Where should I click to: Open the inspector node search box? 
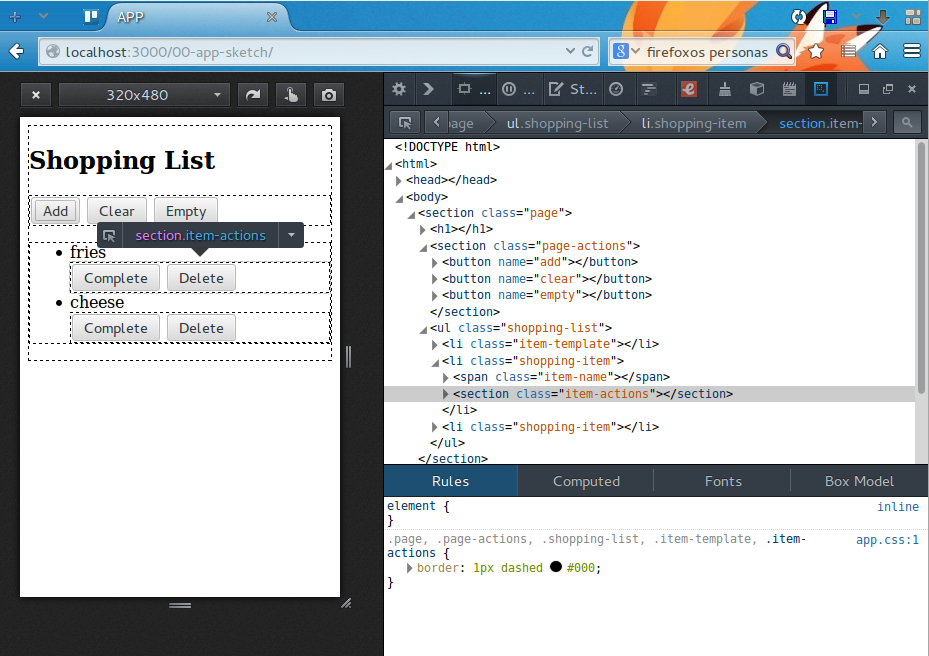pos(906,123)
